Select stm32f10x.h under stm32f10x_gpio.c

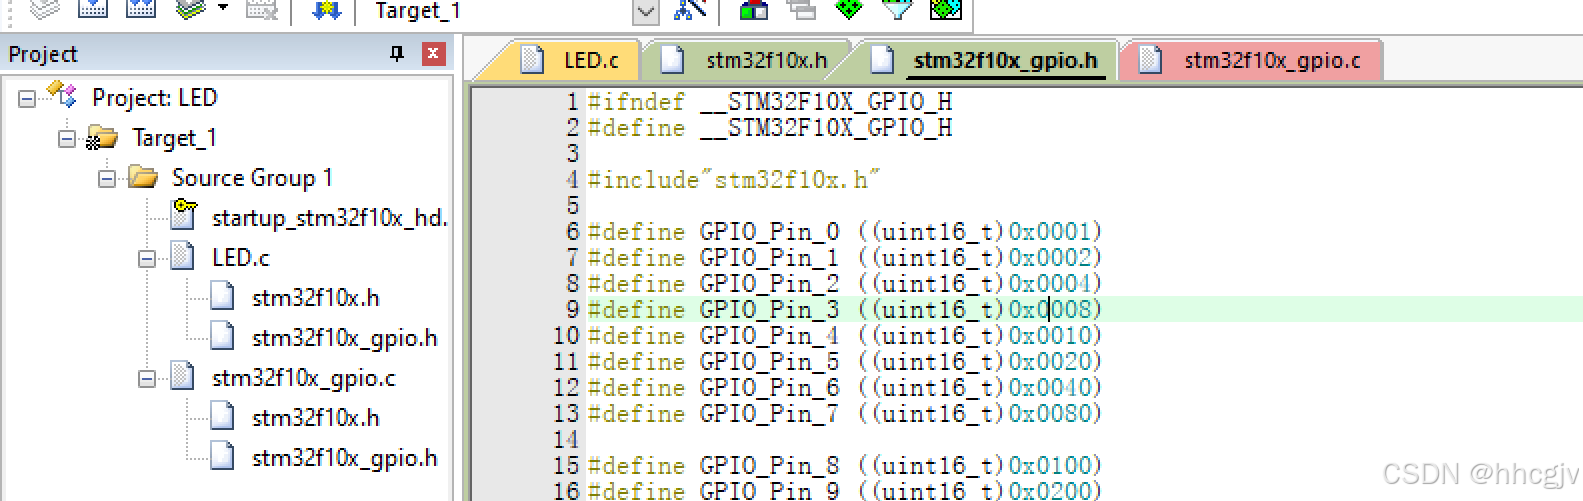coord(316,418)
